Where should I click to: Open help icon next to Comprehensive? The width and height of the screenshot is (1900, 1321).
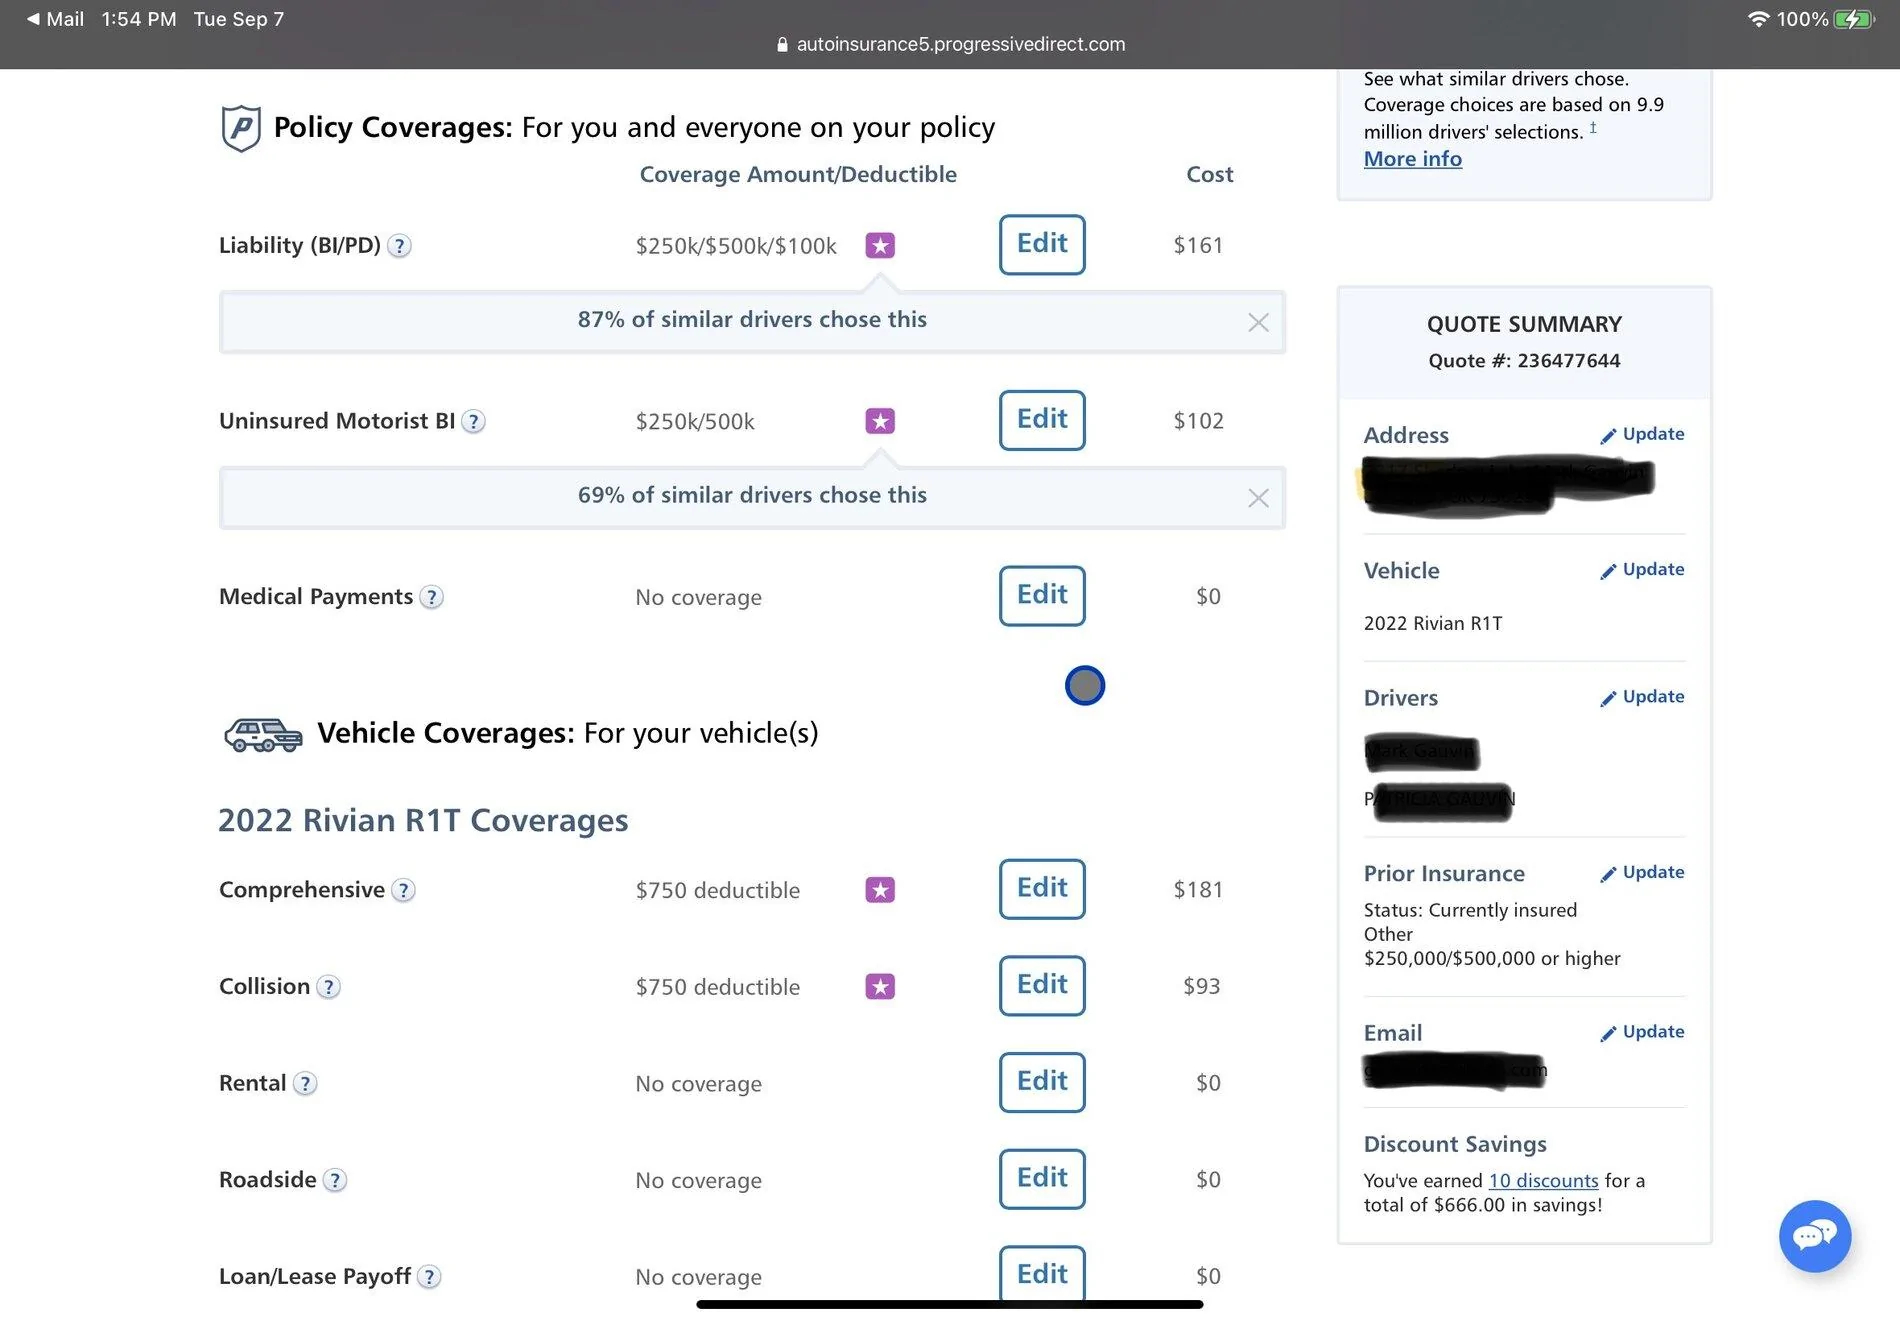coord(403,891)
